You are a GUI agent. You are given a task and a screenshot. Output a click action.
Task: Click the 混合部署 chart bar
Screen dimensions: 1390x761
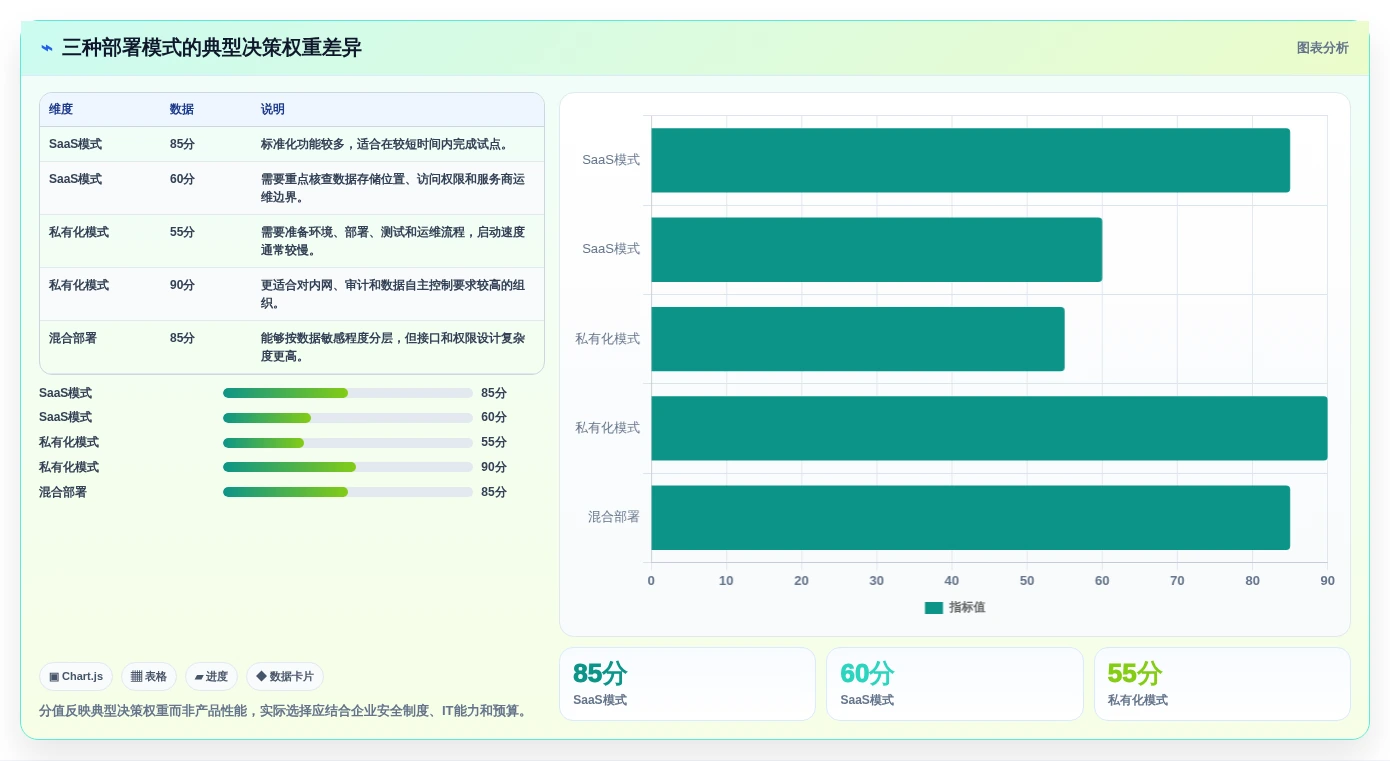pyautogui.click(x=970, y=518)
